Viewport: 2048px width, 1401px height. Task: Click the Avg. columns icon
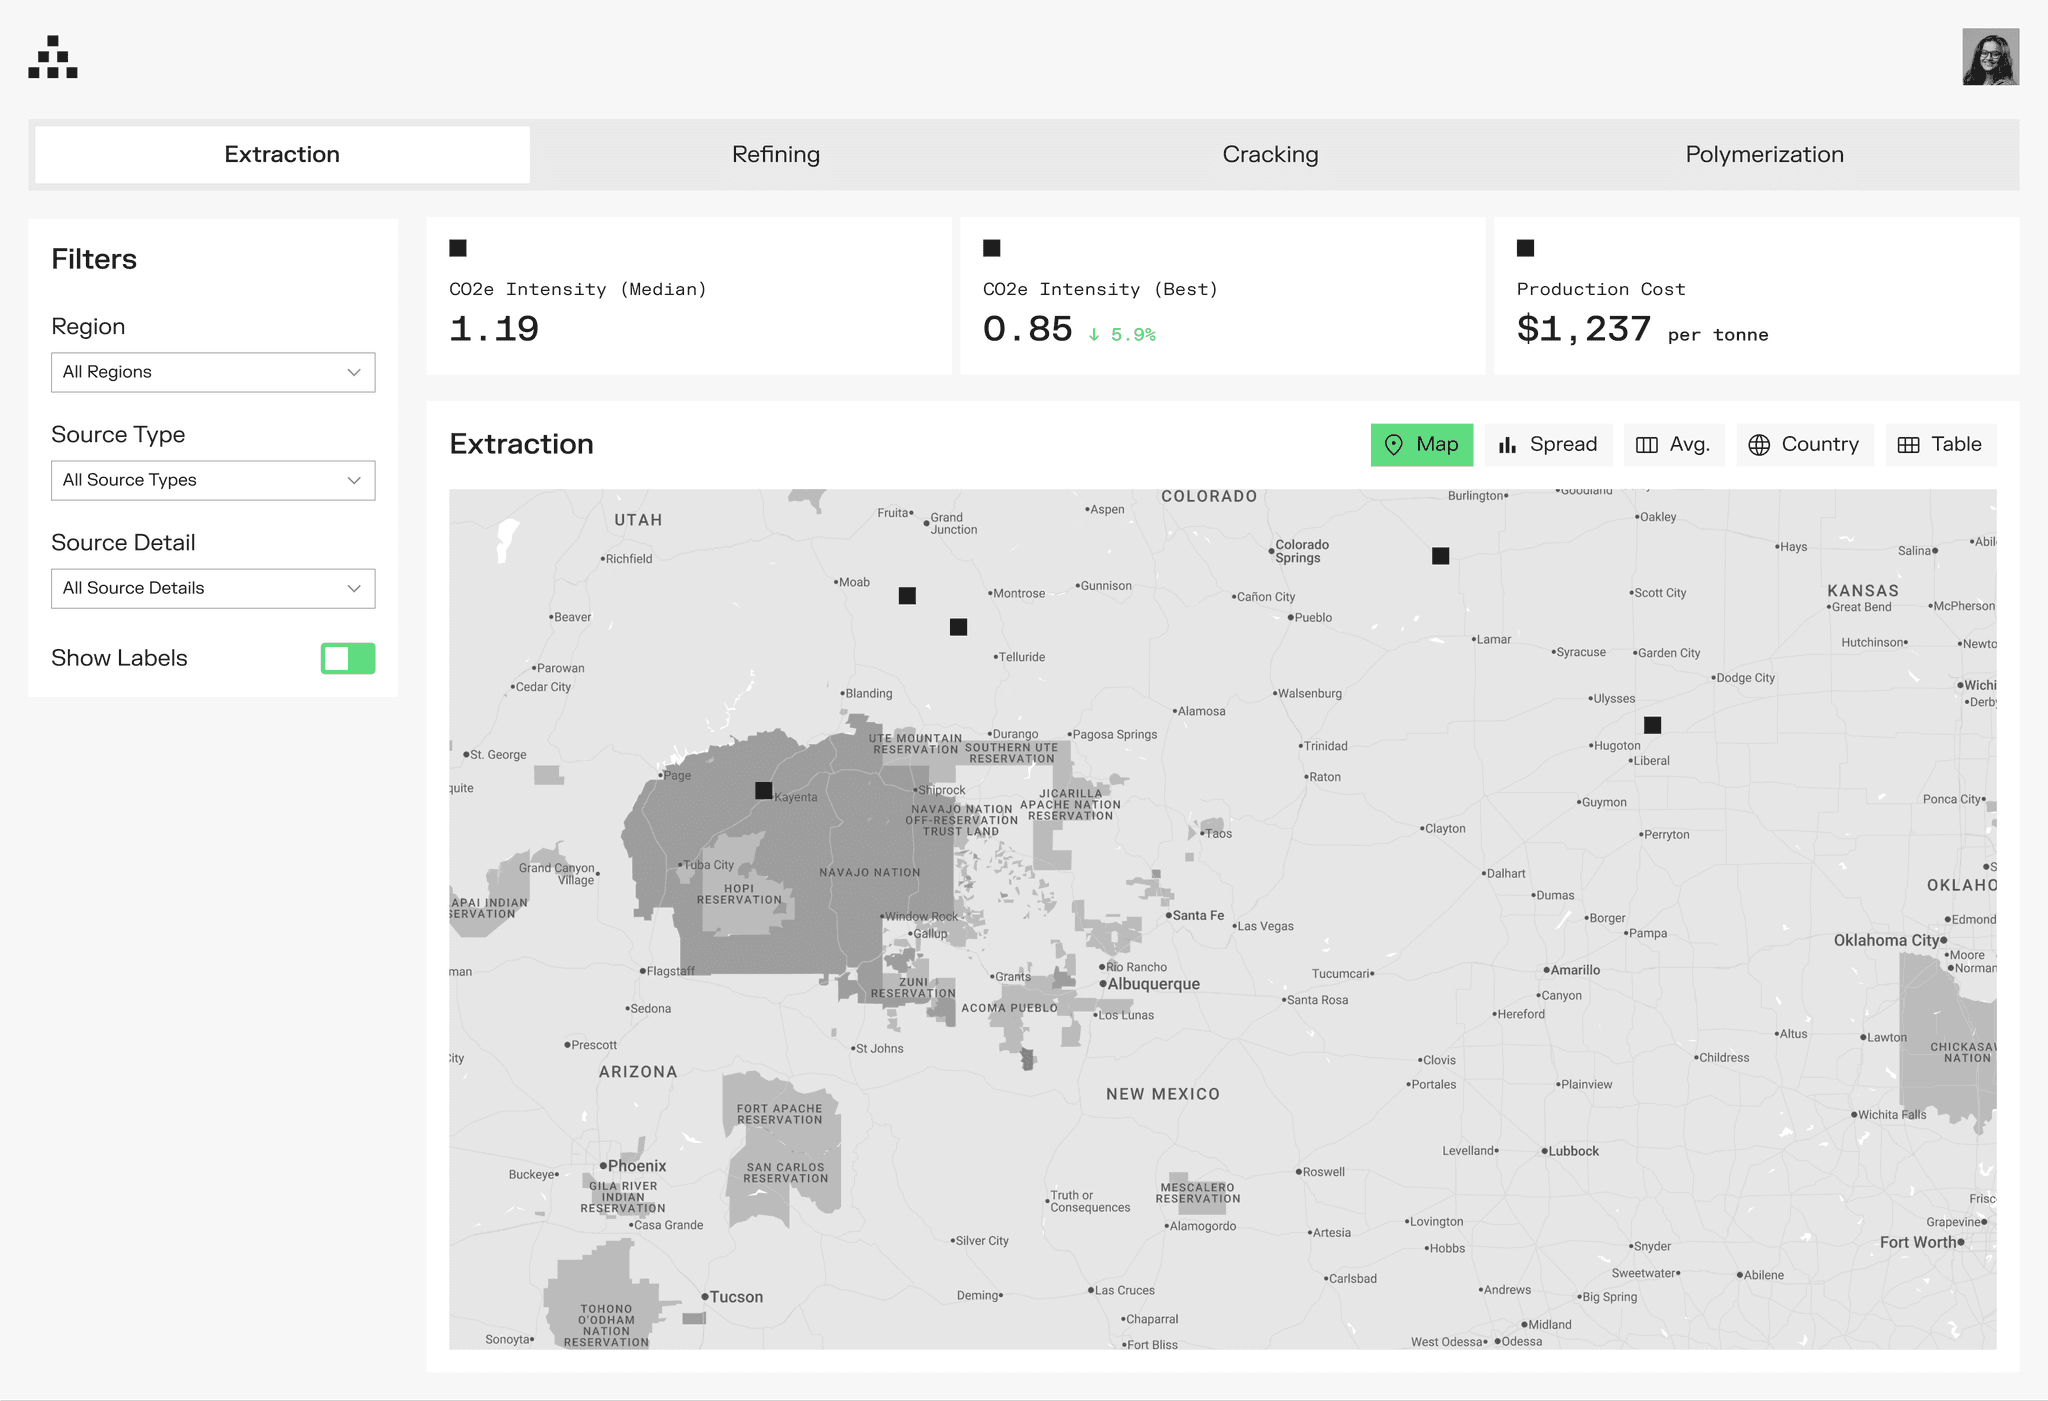[1646, 445]
